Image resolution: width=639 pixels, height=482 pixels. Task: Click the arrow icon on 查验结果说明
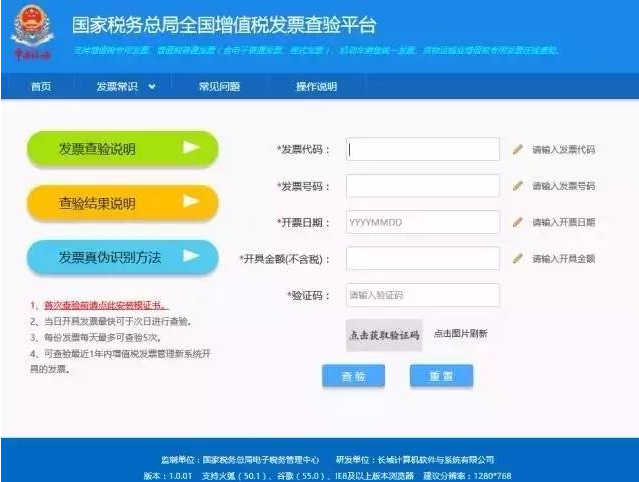(x=191, y=201)
